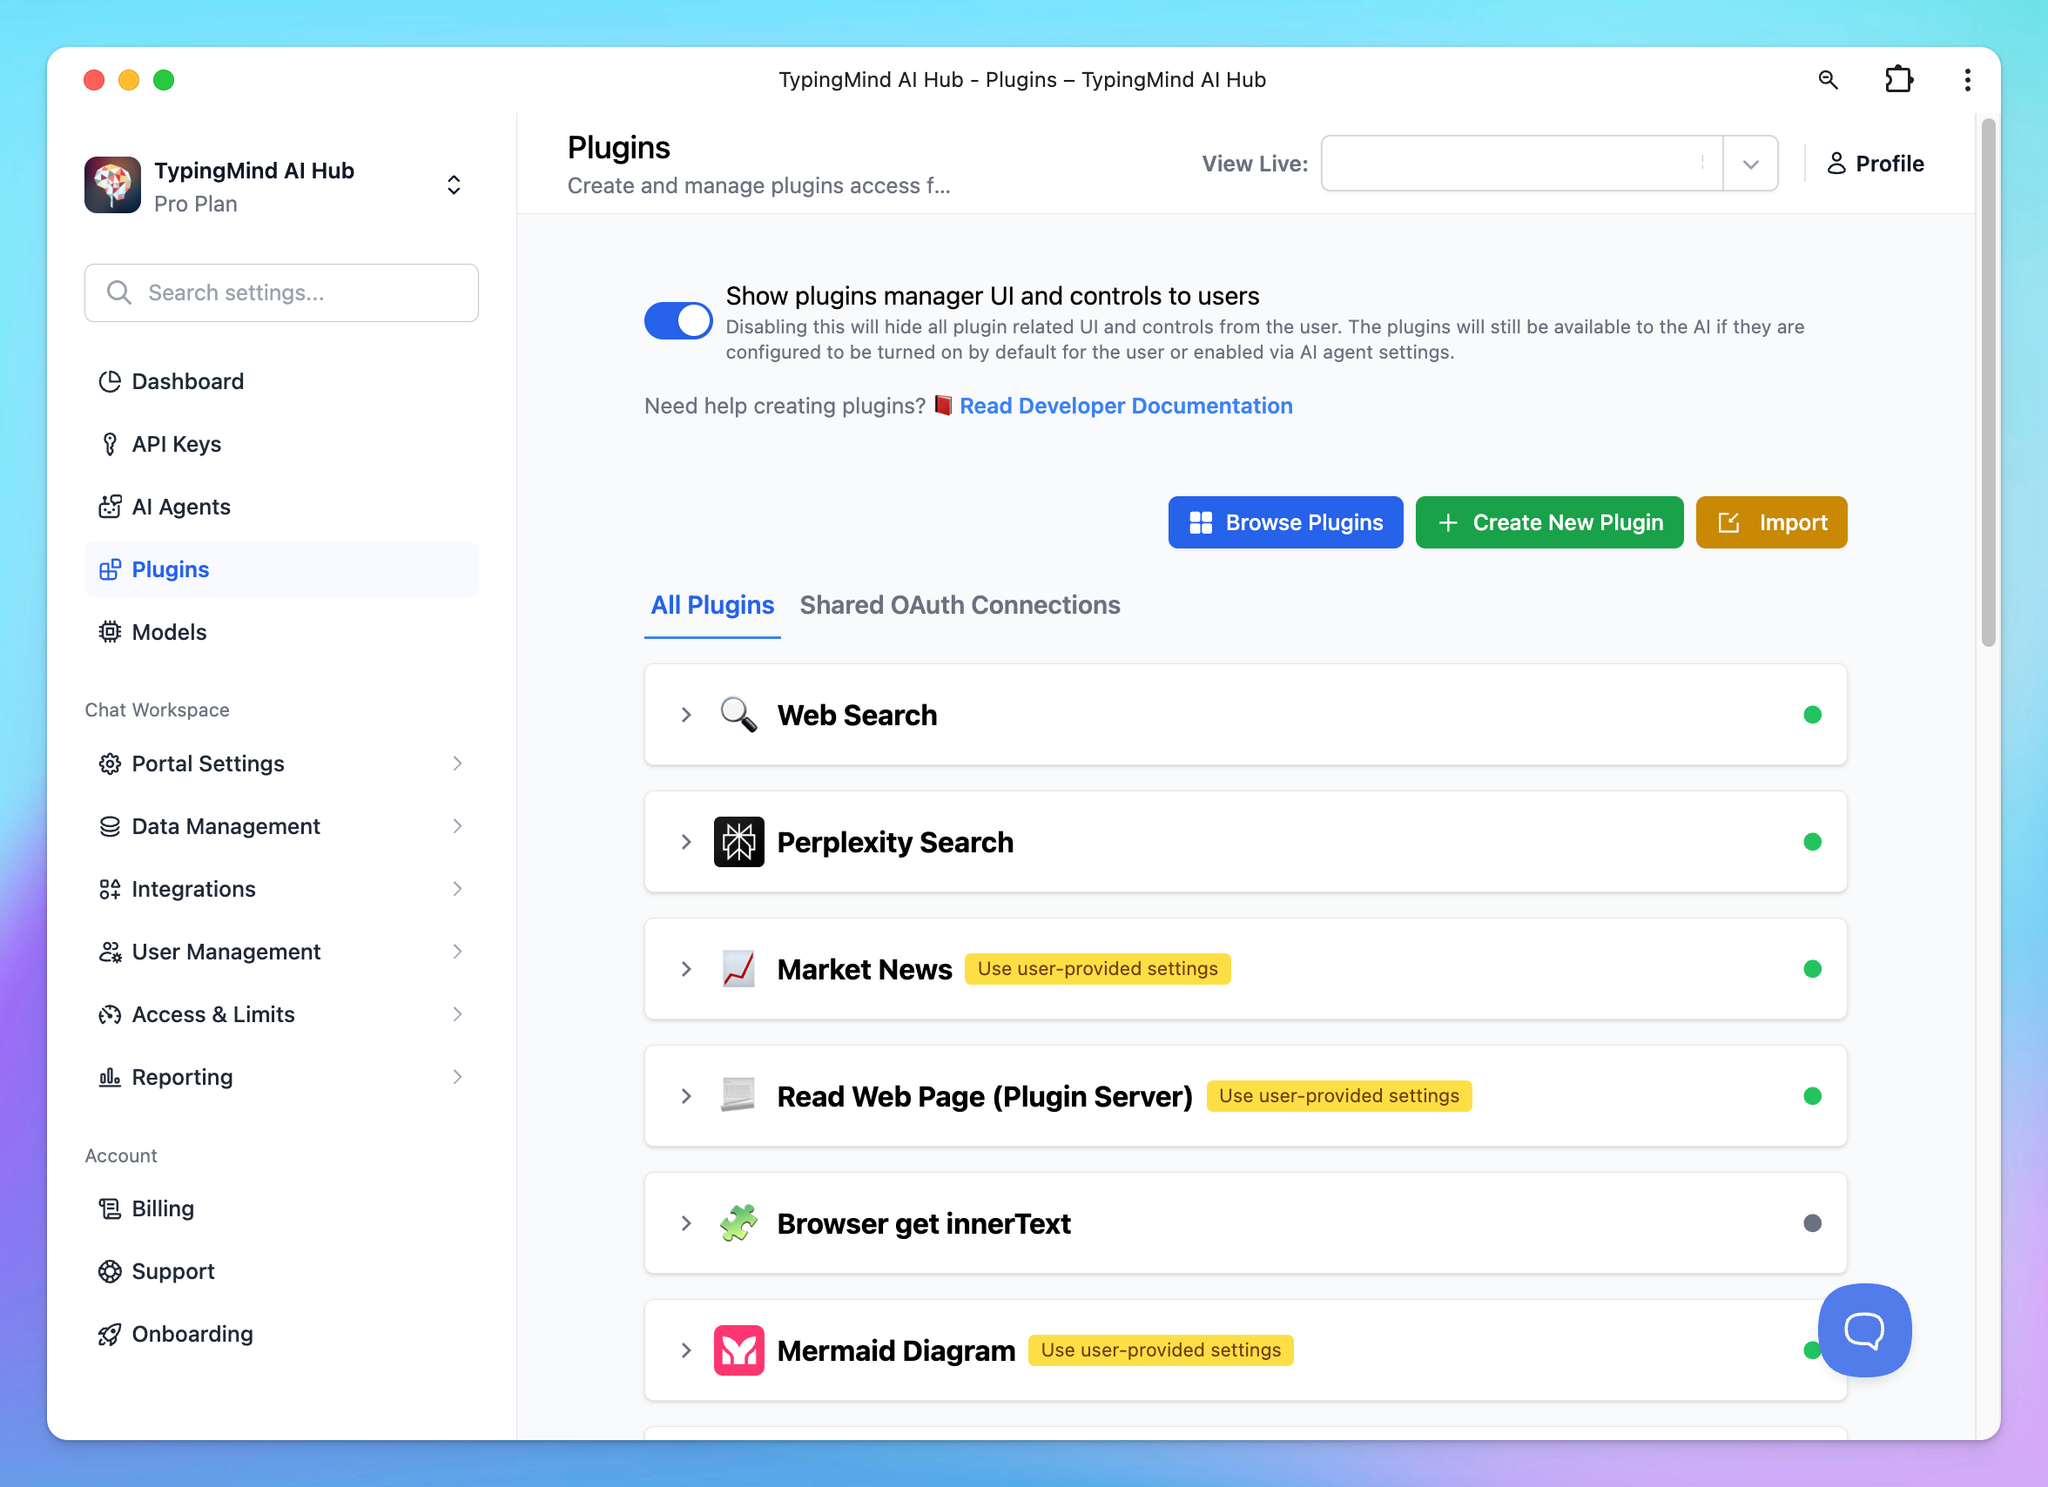
Task: Click the Create New Plugin button
Action: [1549, 522]
